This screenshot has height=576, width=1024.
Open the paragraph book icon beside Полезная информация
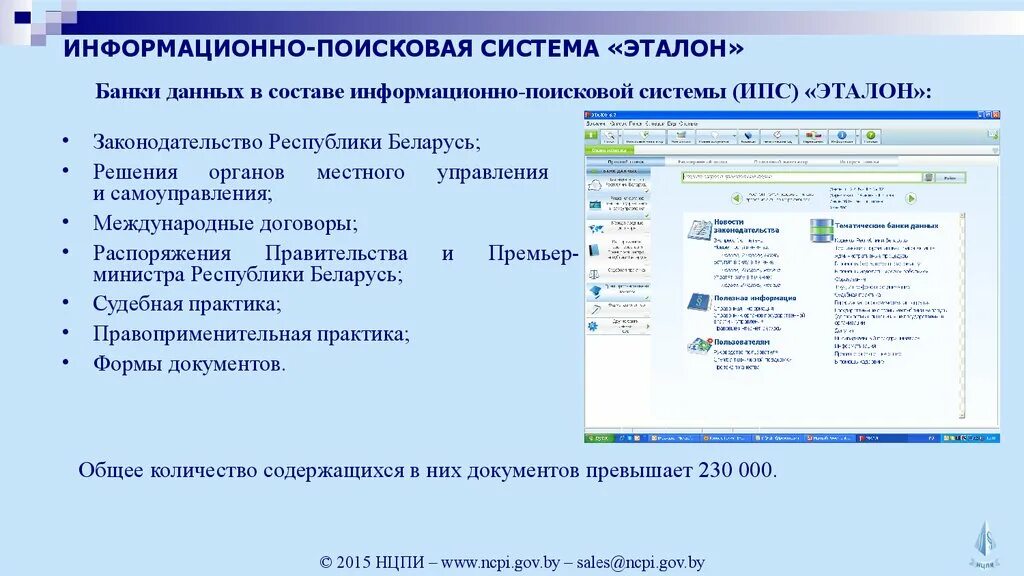(699, 302)
